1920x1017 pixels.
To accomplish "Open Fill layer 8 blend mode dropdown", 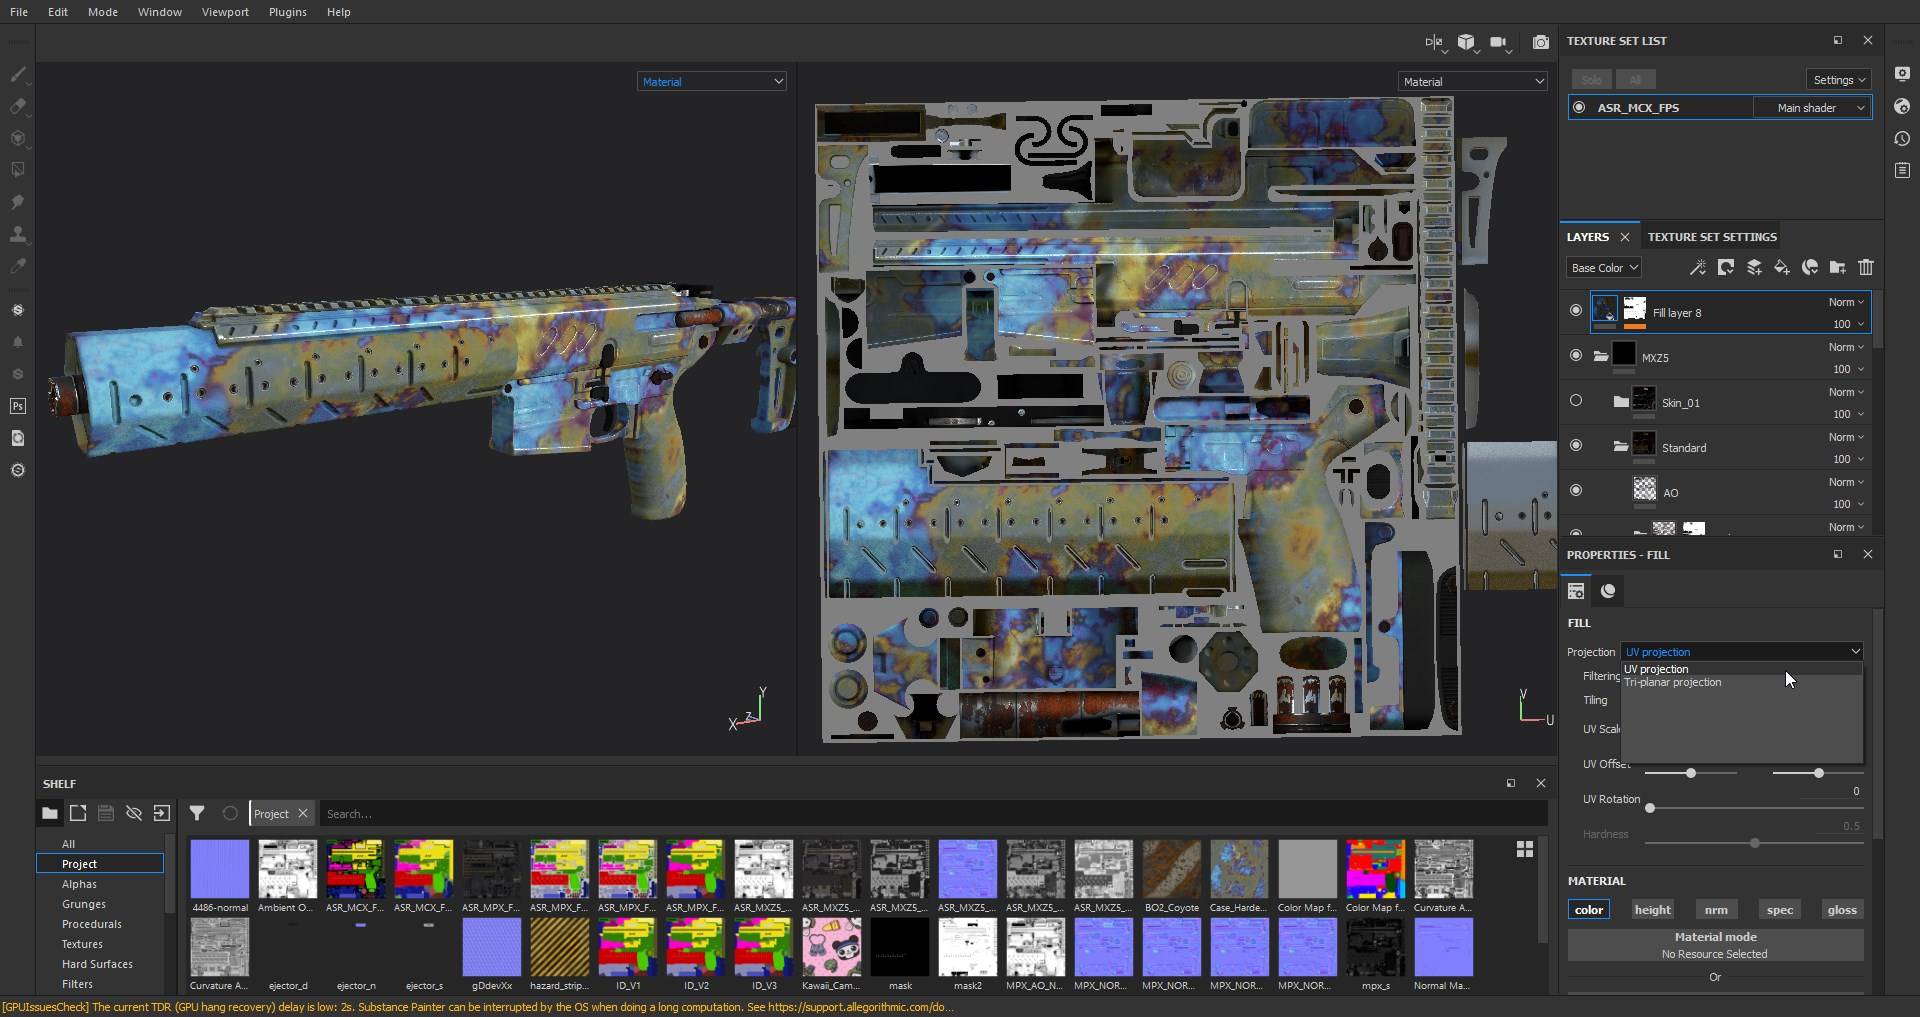I will point(1846,302).
